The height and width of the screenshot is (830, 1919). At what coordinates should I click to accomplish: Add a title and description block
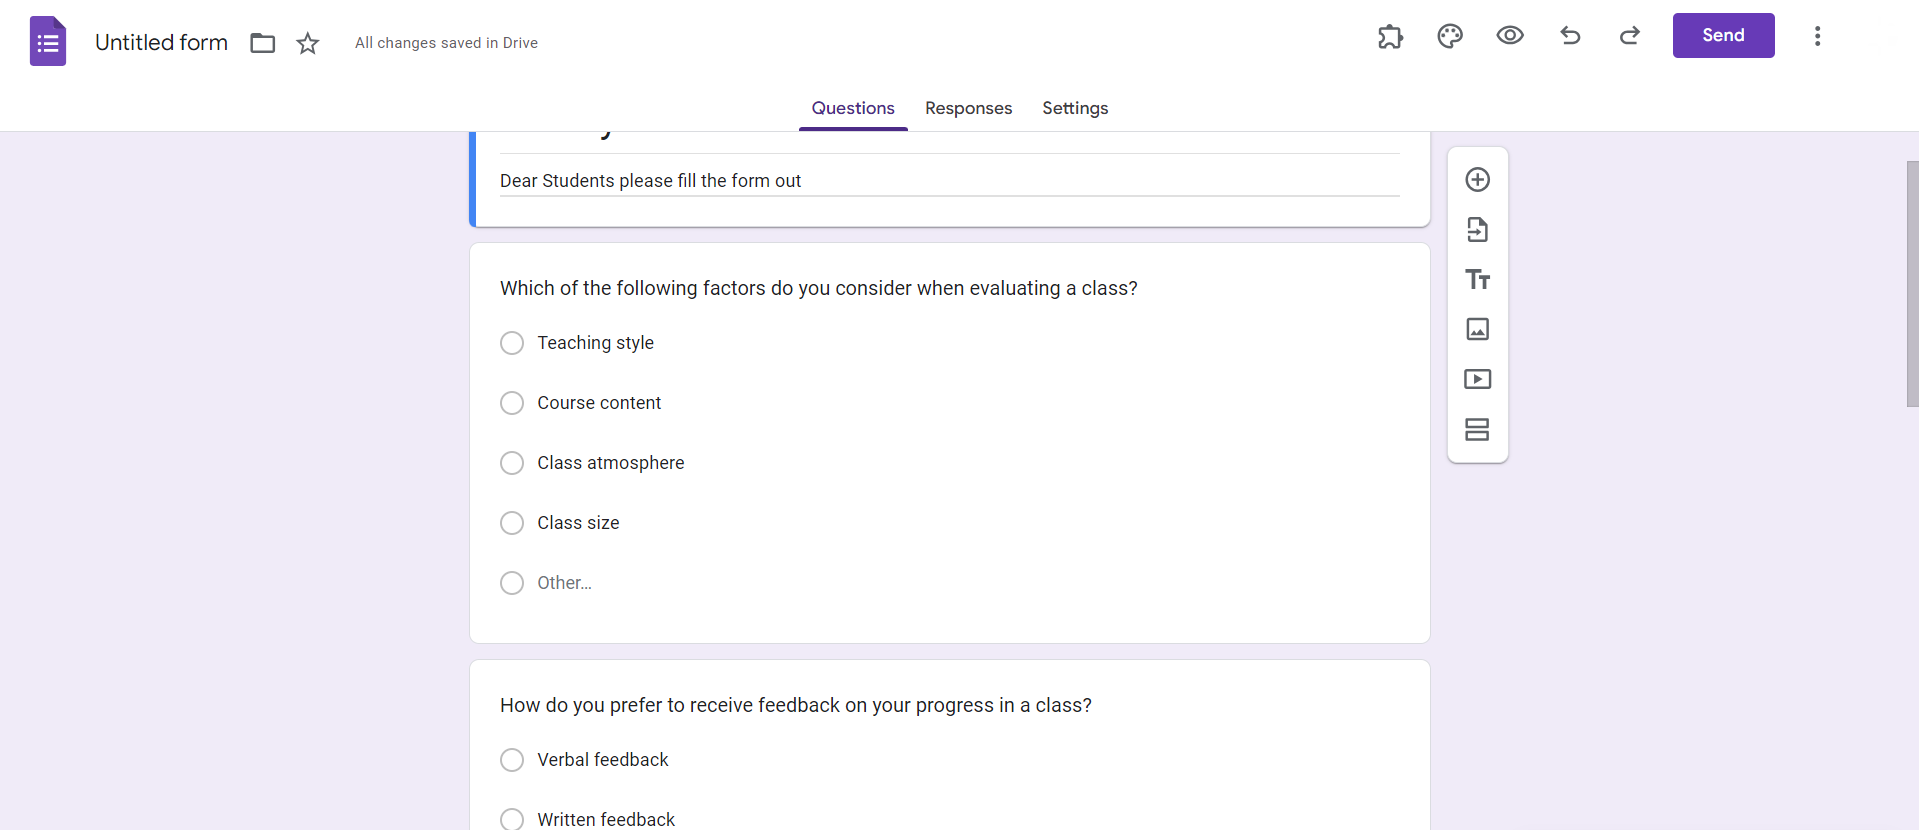(x=1477, y=280)
